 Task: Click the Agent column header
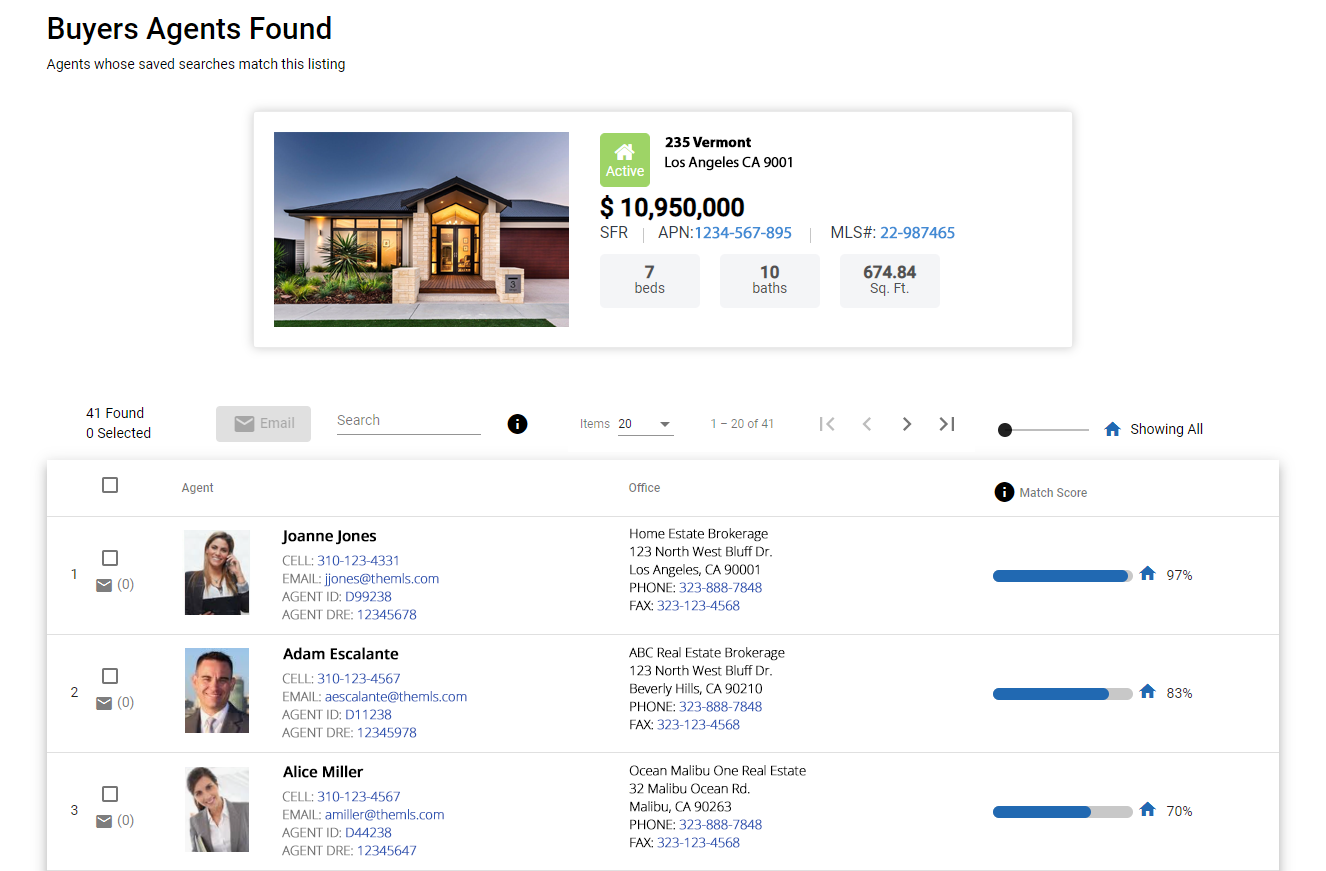point(198,488)
